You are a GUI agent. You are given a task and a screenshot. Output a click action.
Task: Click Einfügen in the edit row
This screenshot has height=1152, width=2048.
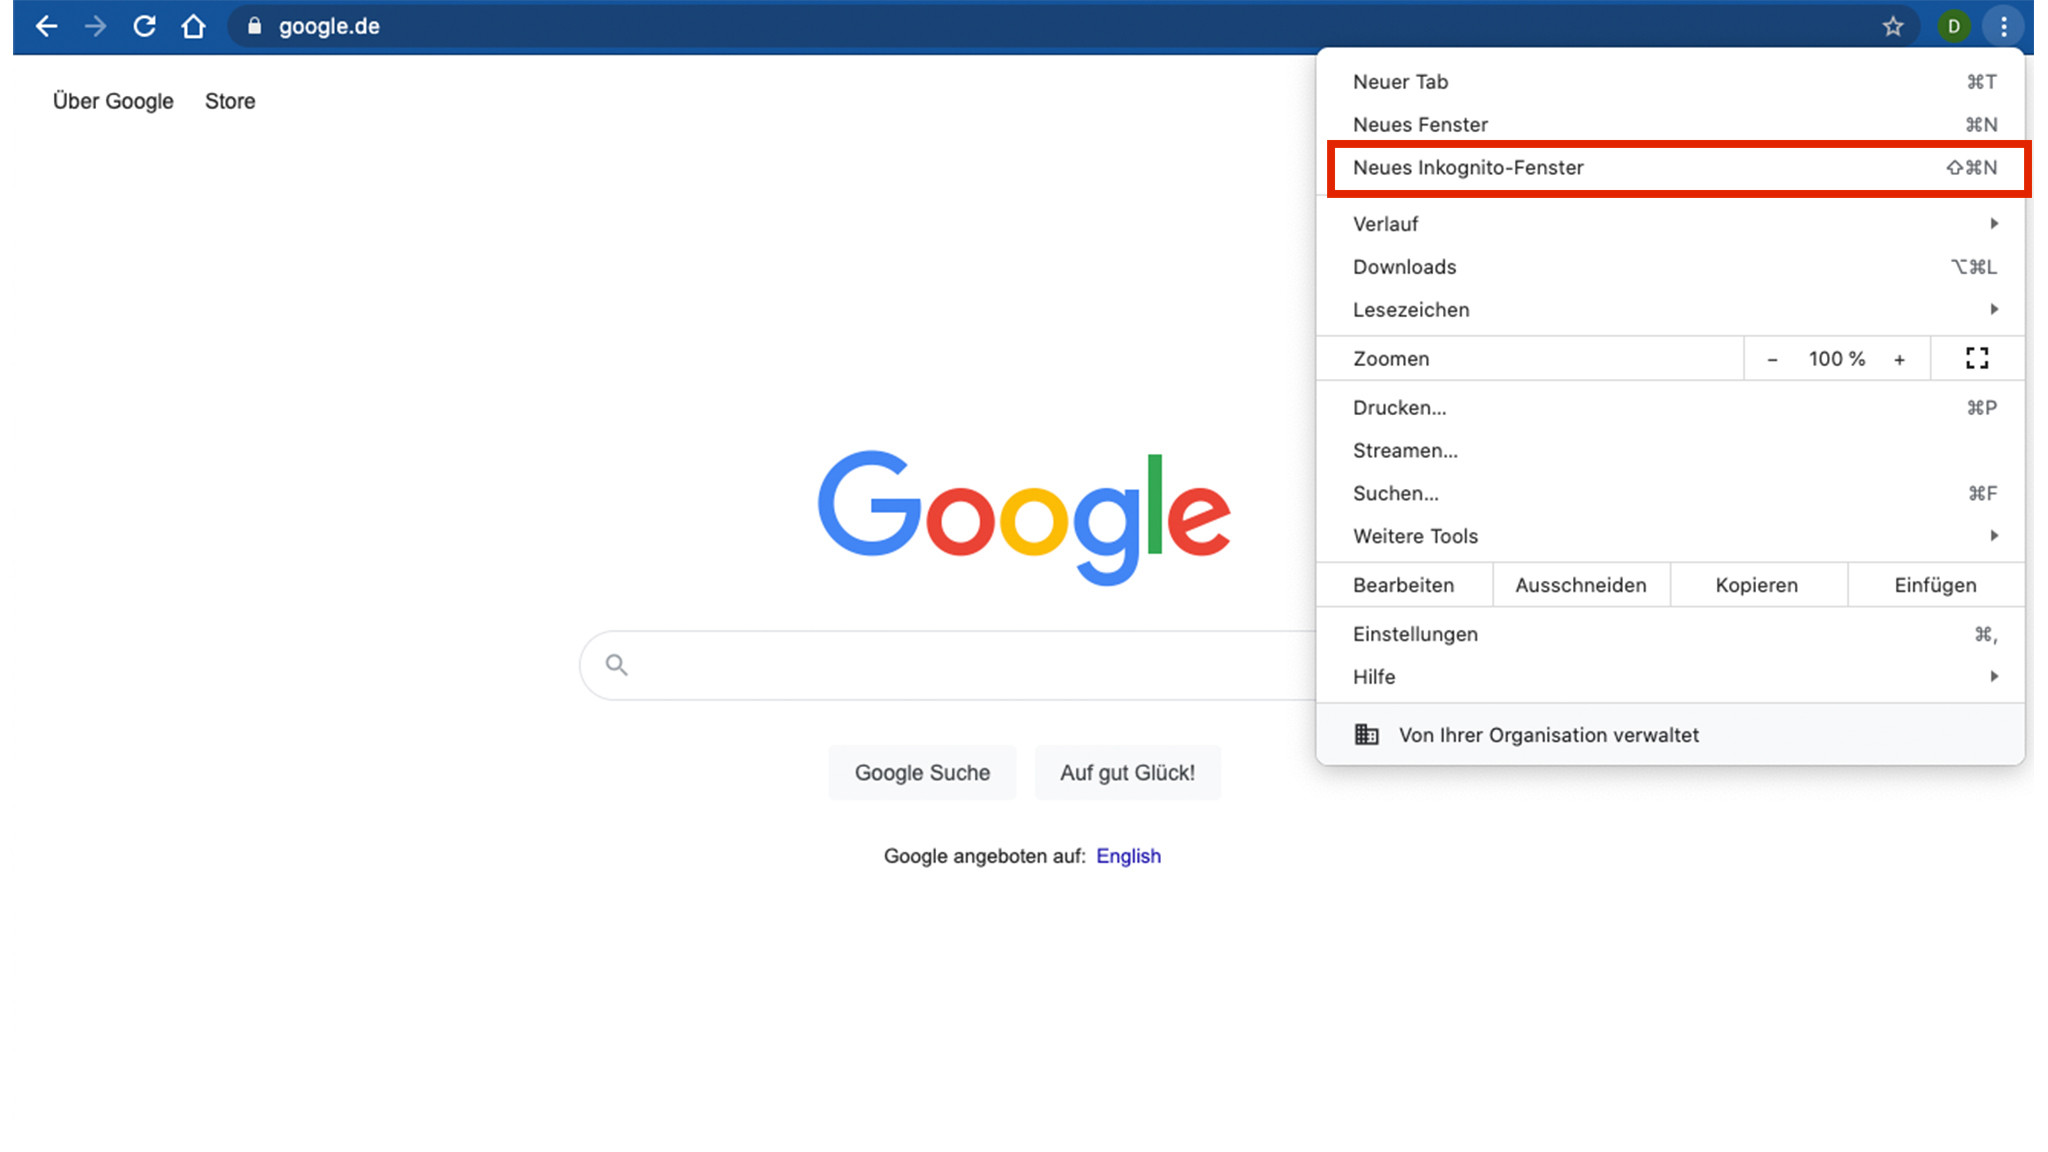click(x=1935, y=585)
